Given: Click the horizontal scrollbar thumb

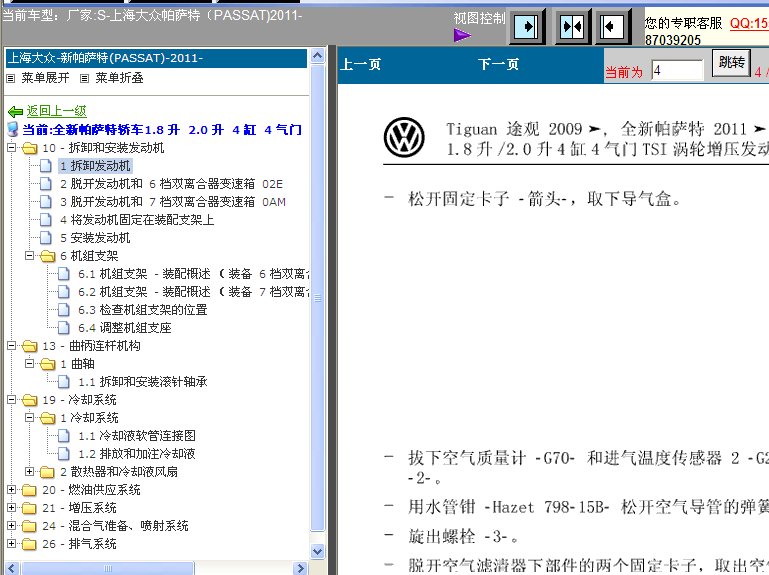Looking at the screenshot, I should [x=108, y=569].
